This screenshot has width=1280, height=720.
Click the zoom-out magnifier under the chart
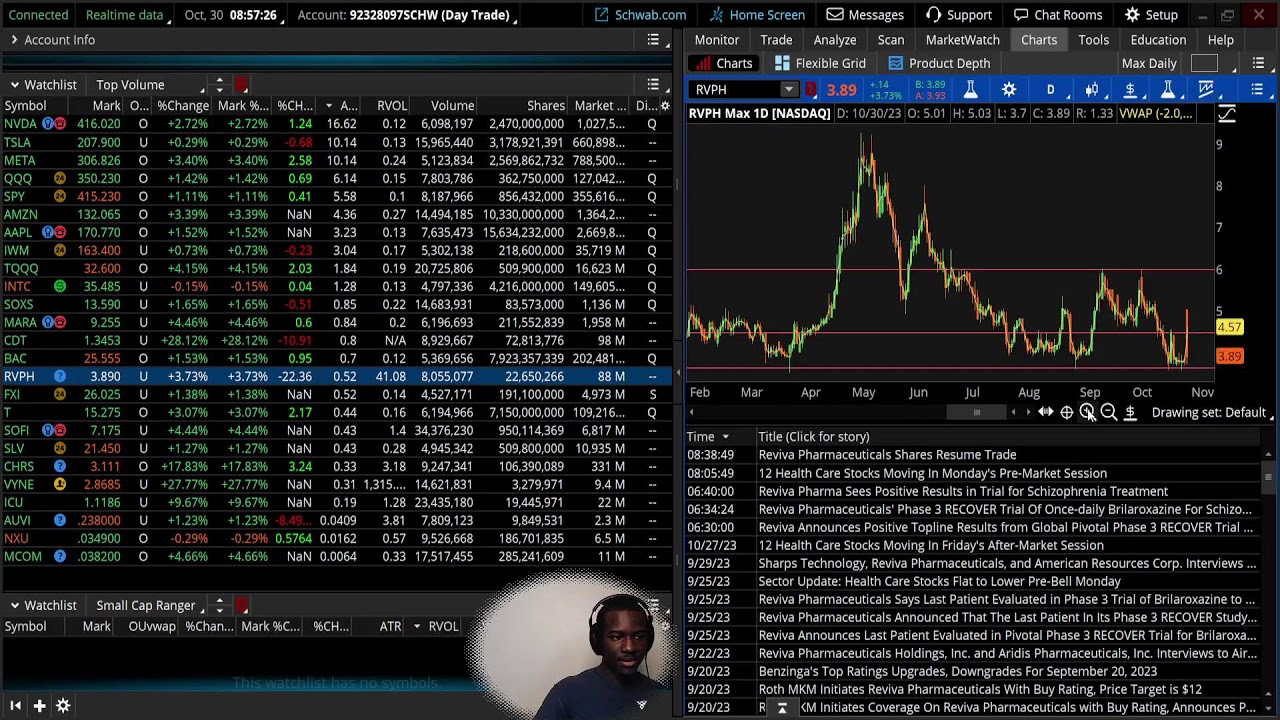[1108, 413]
